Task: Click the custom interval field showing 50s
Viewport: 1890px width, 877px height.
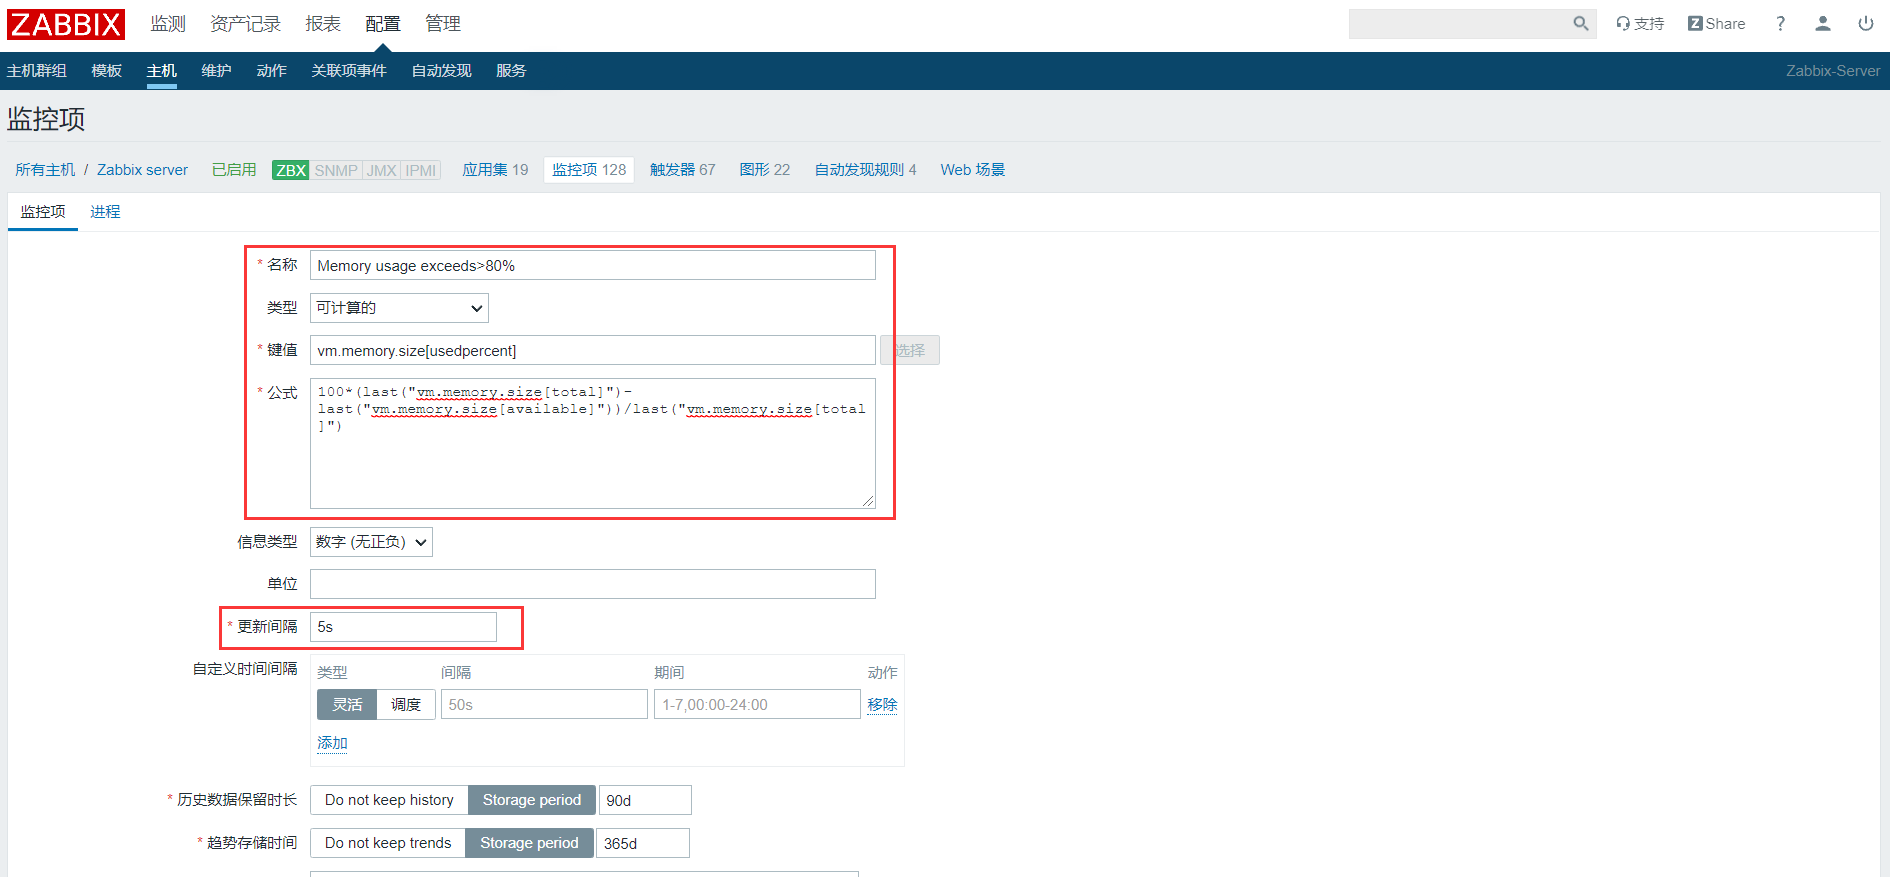Action: (x=544, y=705)
